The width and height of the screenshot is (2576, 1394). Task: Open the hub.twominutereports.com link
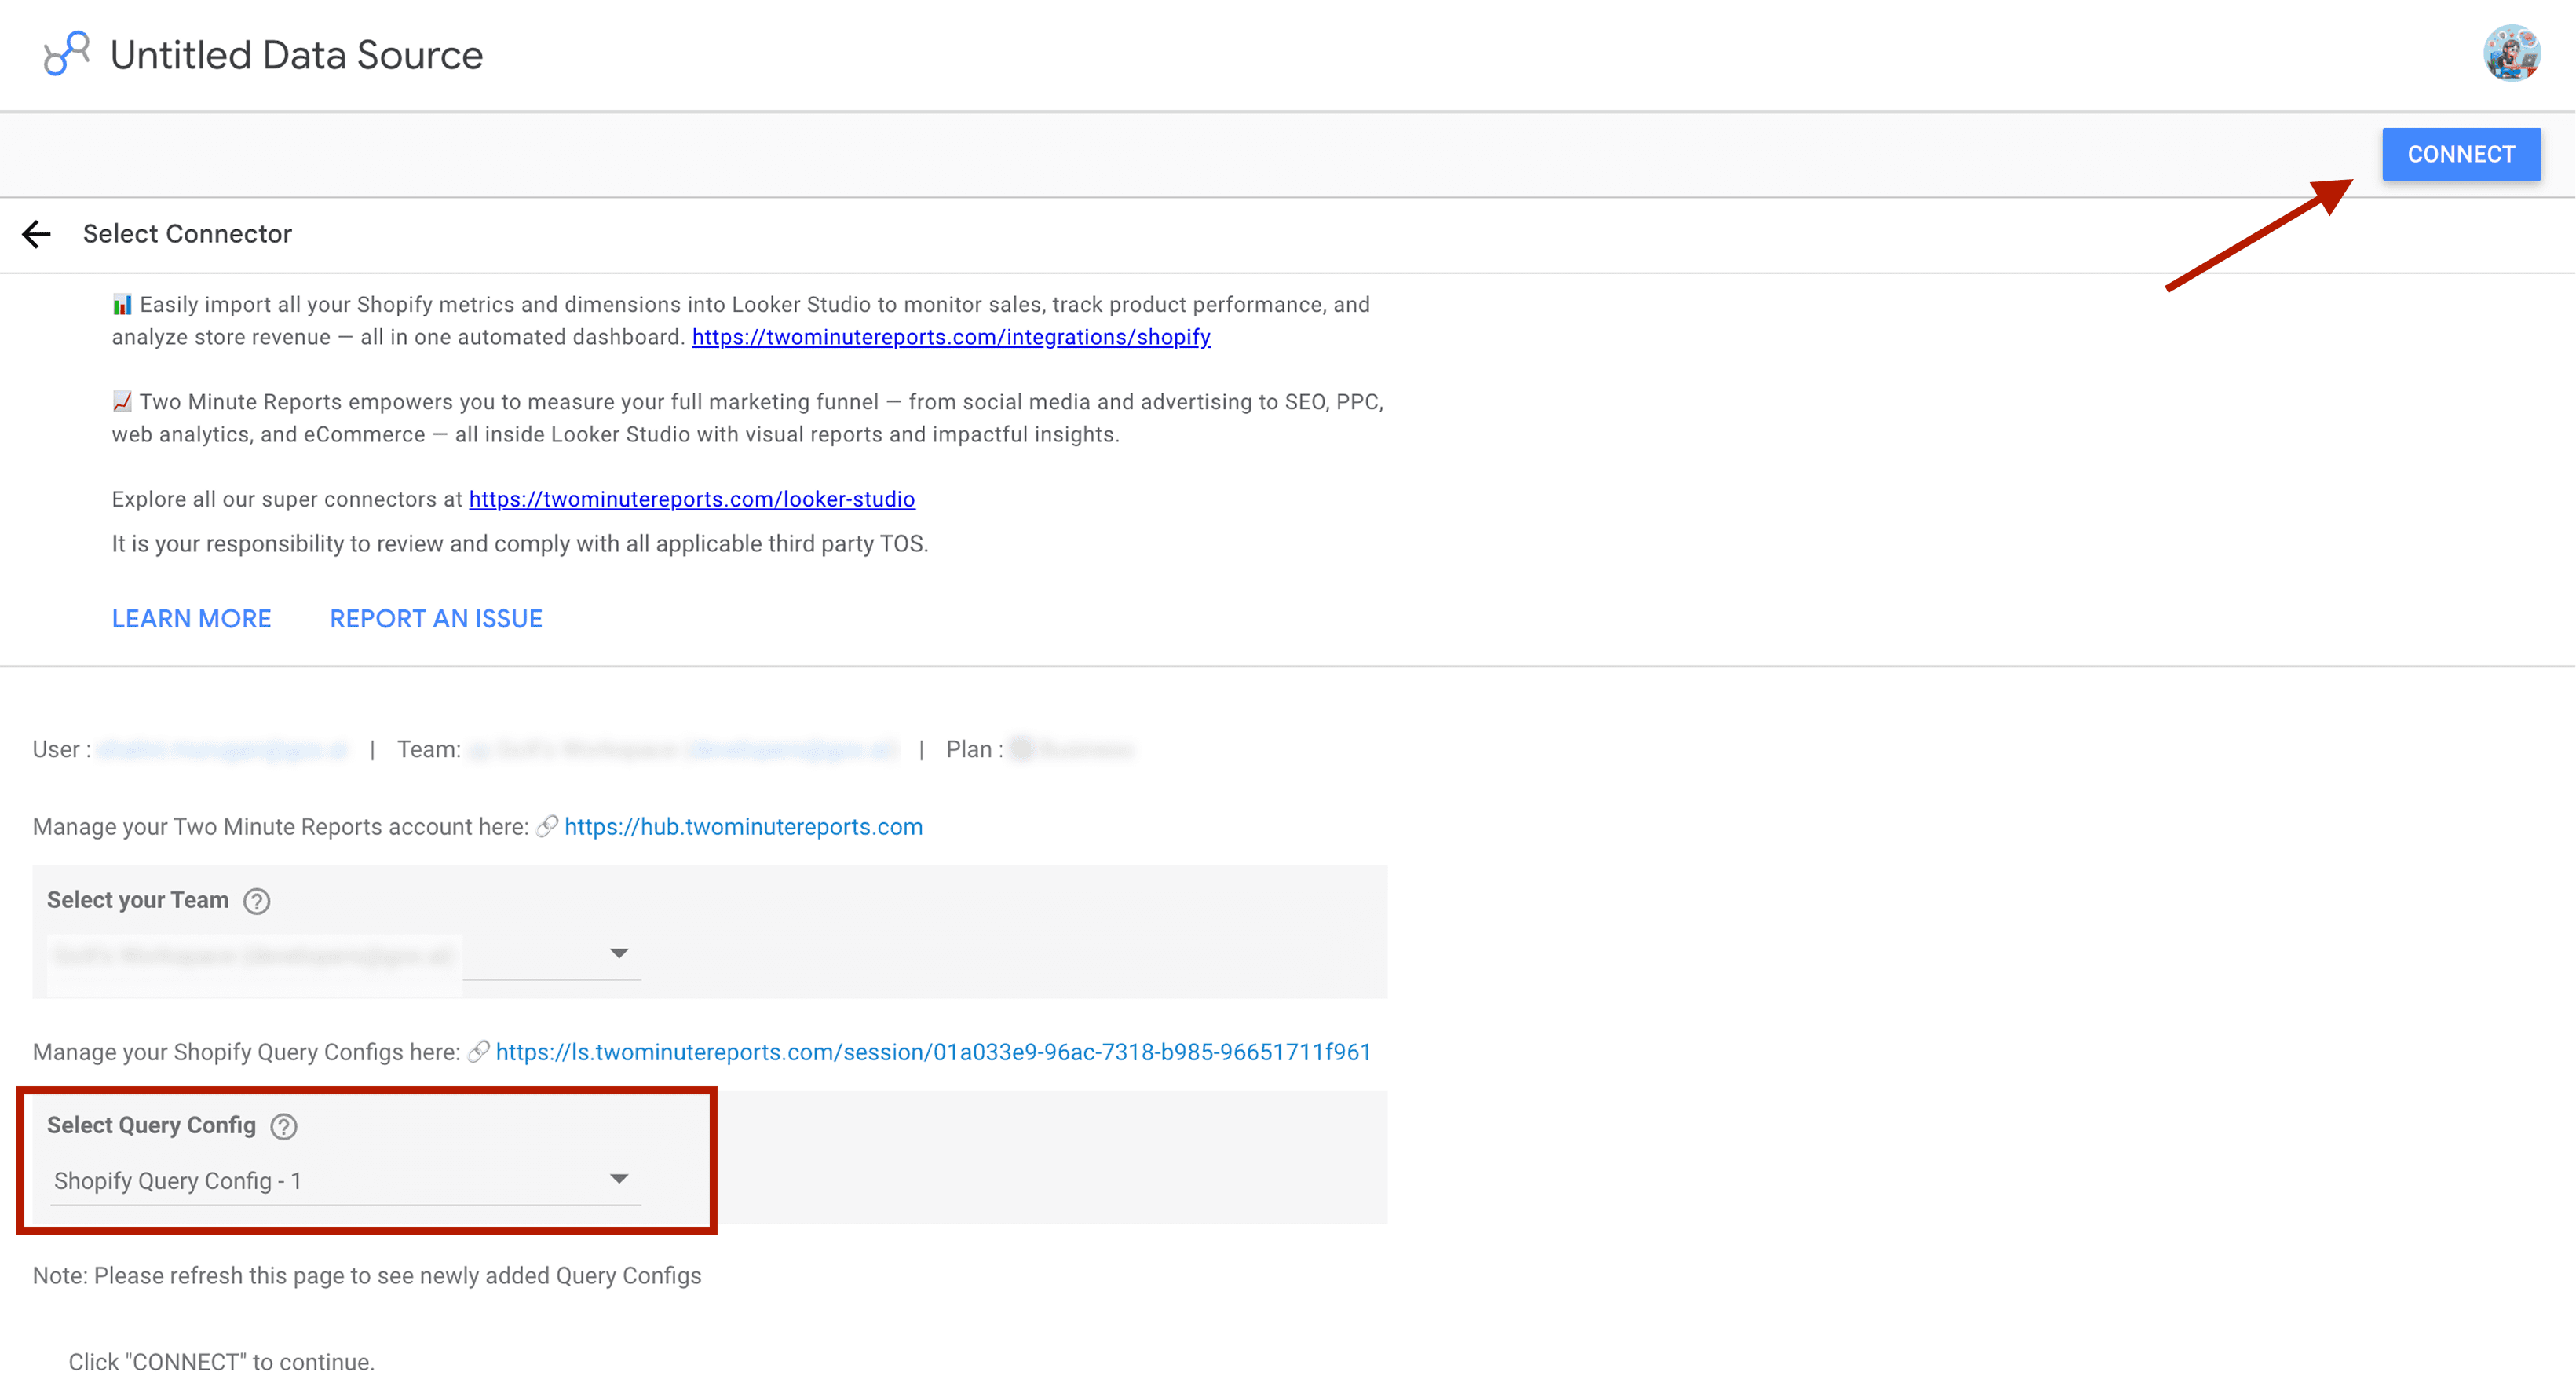743,827
